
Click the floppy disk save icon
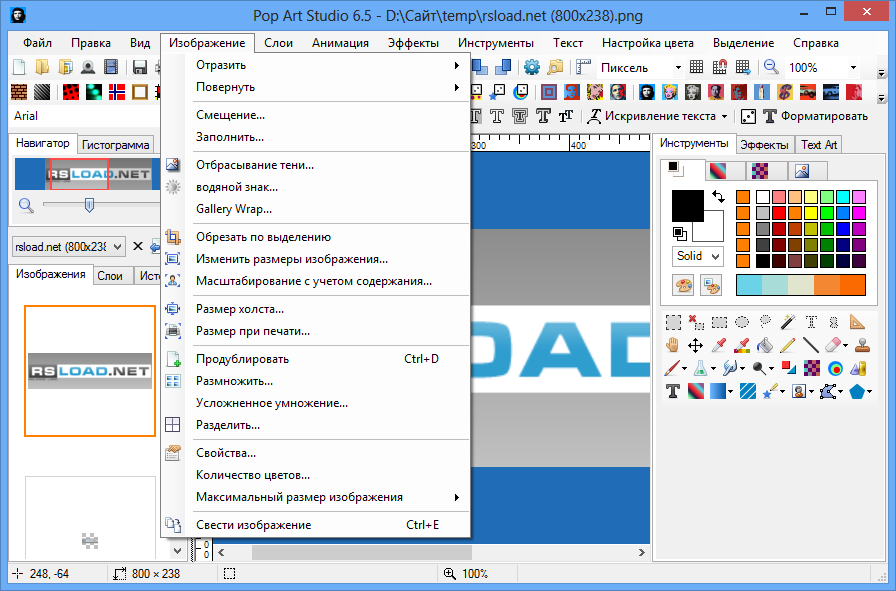[x=139, y=67]
